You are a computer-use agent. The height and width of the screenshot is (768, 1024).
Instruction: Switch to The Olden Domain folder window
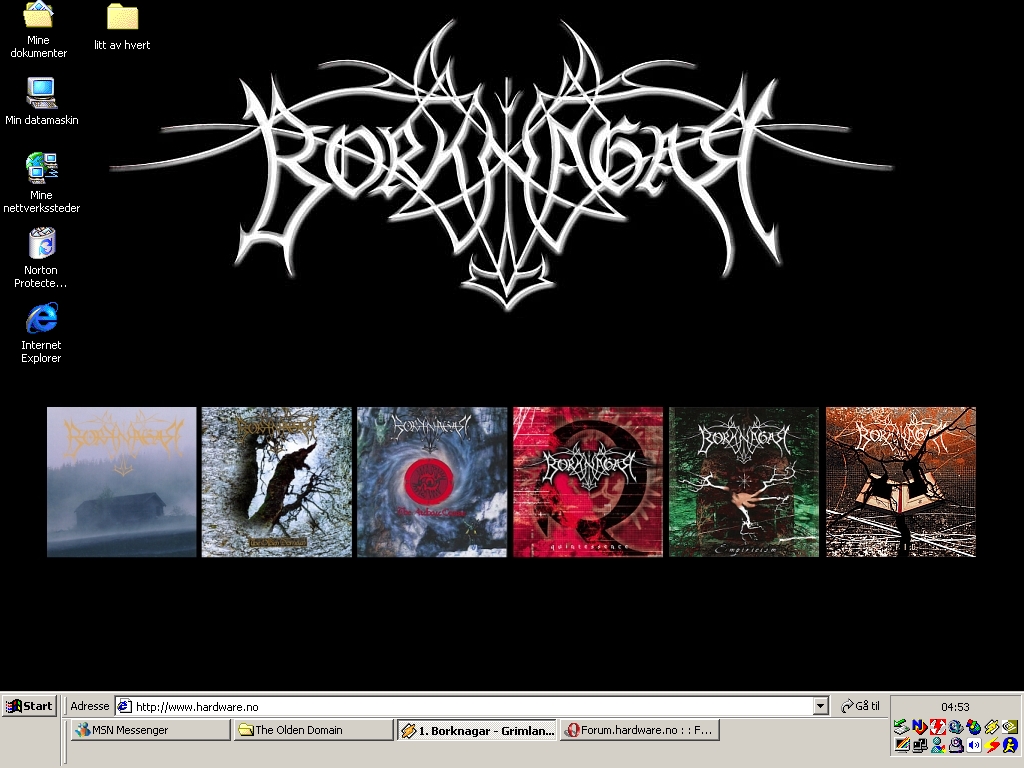tap(314, 730)
